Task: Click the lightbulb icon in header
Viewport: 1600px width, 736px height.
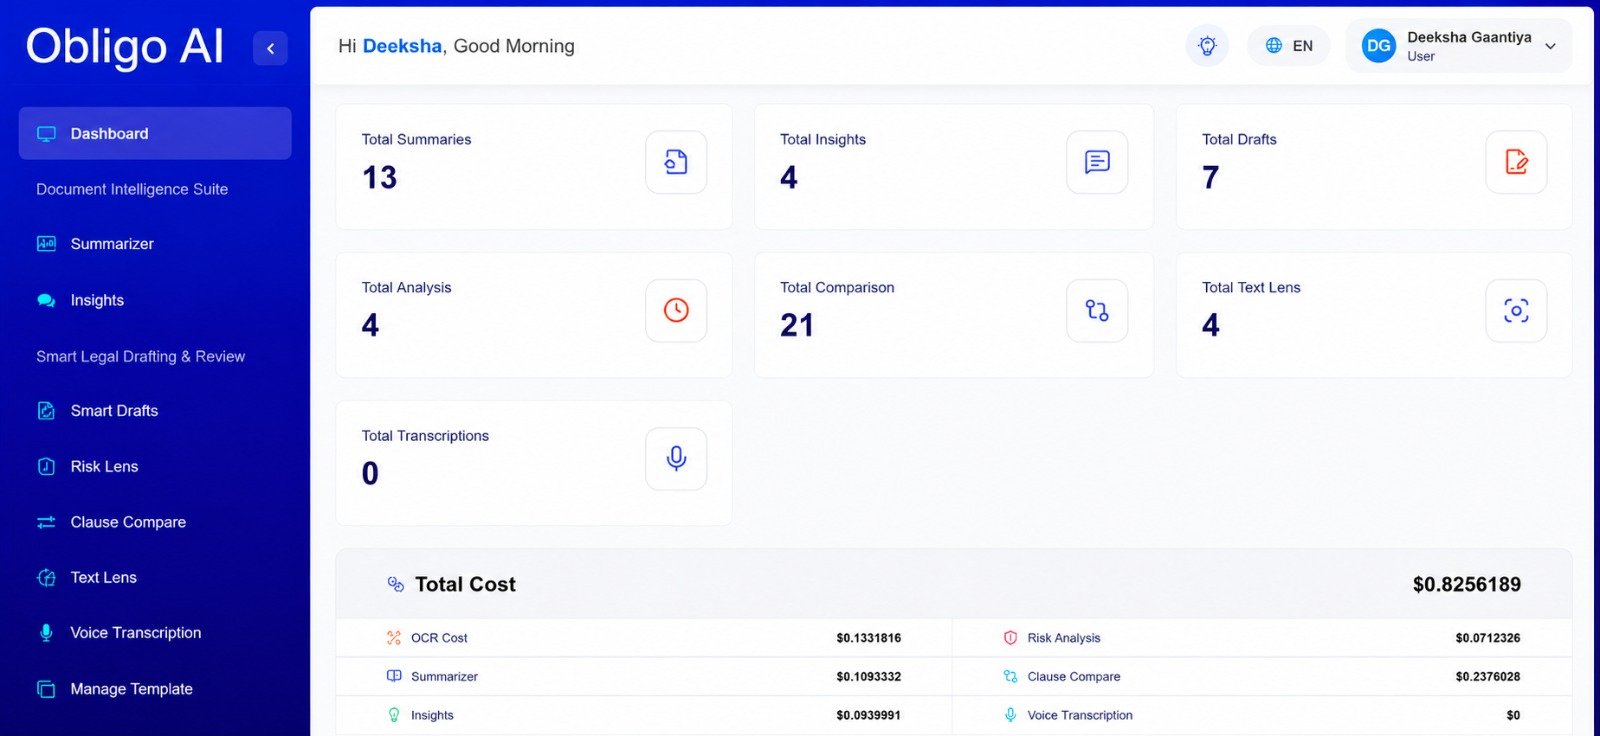Action: pos(1207,46)
